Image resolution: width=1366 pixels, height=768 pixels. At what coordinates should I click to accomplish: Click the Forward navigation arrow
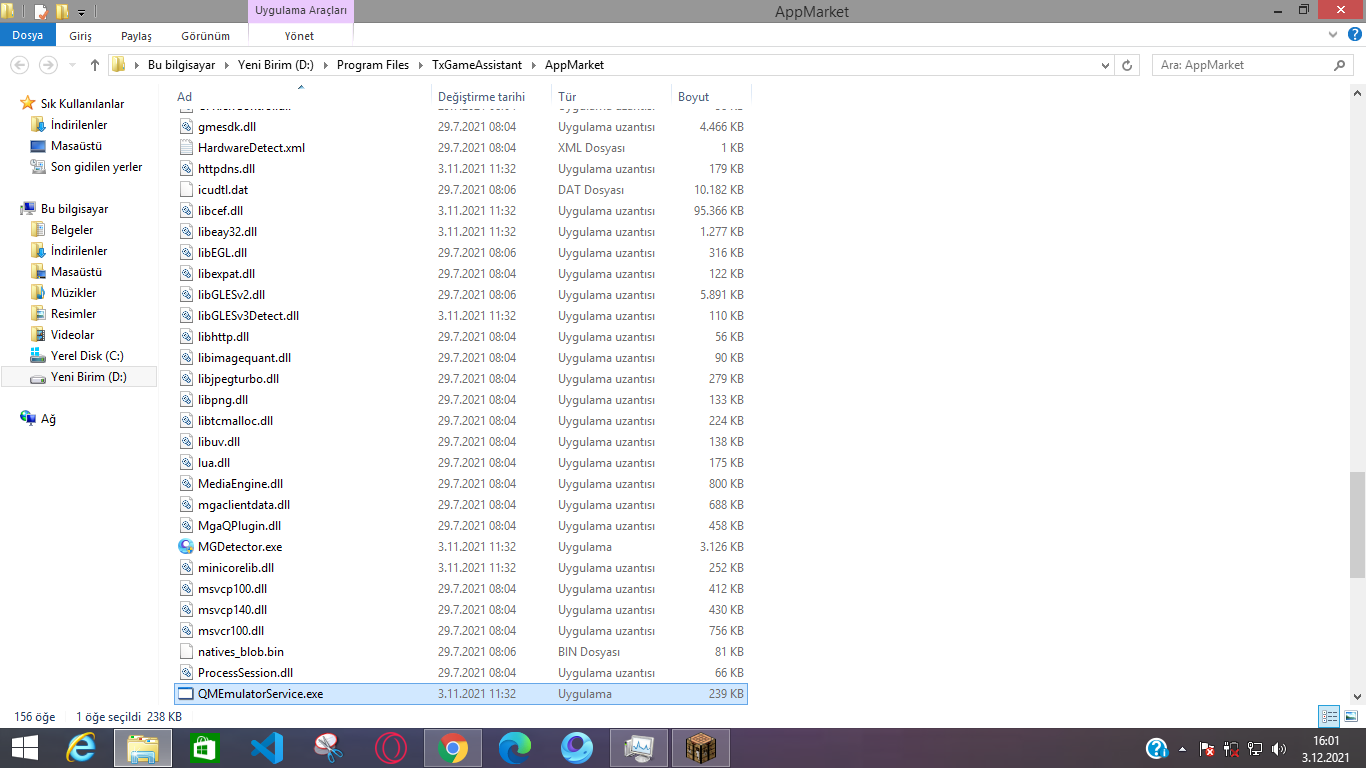tap(48, 65)
